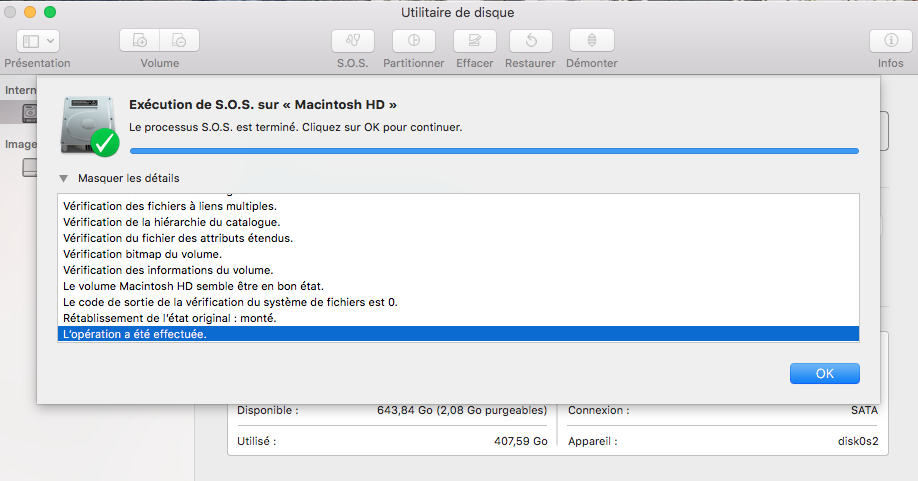
Task: Select the "L'opération a été effectuée." log line
Action: pyautogui.click(x=135, y=334)
